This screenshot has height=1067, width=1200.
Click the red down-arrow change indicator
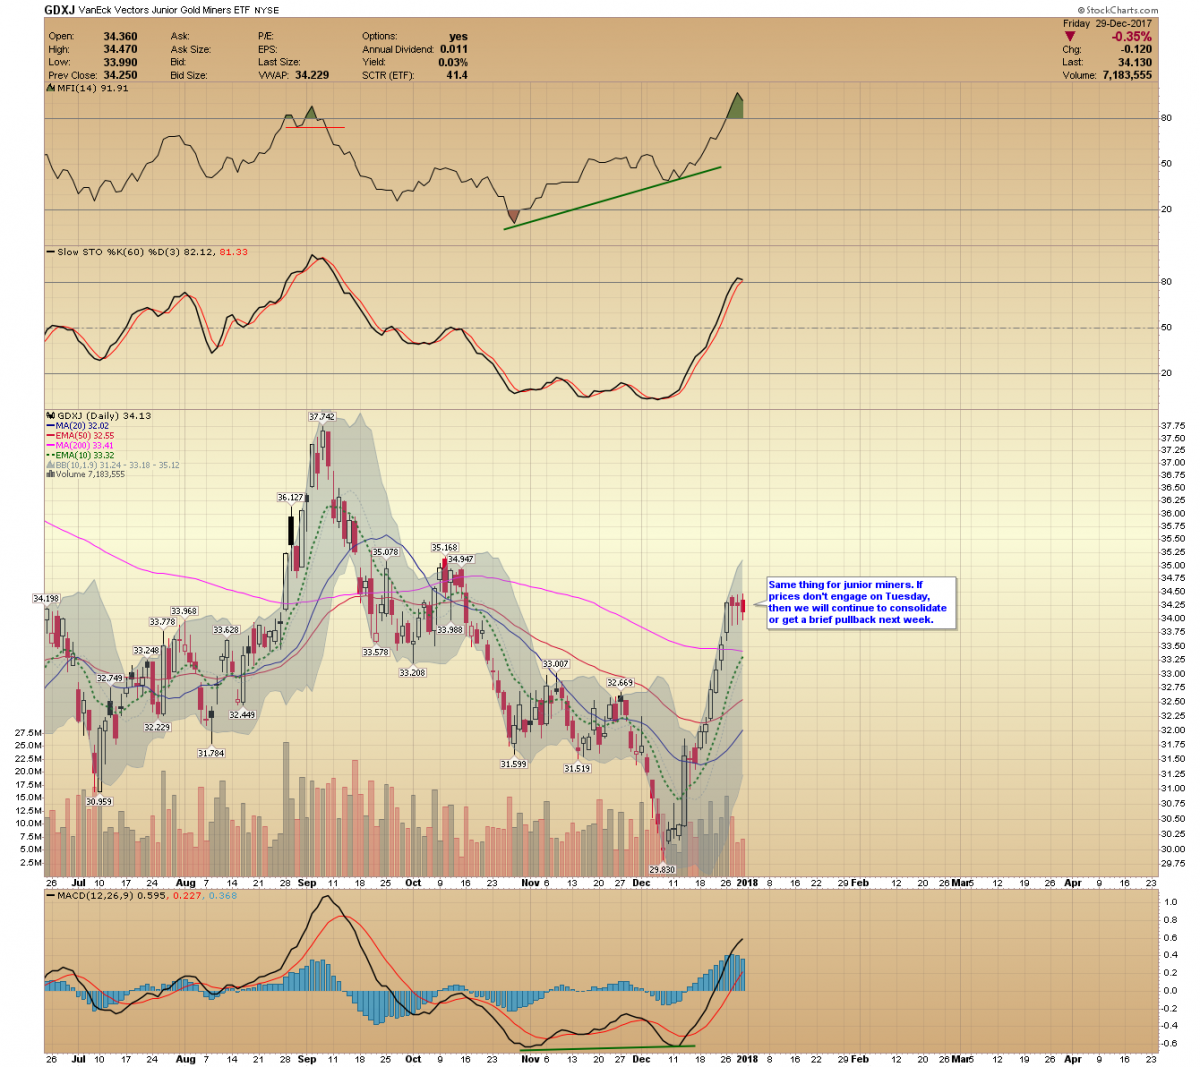pos(1070,37)
